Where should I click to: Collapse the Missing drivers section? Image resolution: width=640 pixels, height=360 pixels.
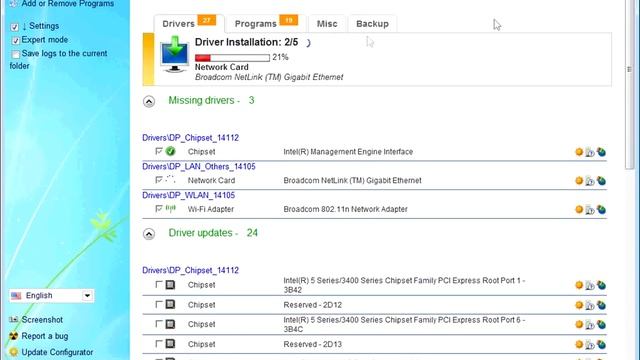149,101
